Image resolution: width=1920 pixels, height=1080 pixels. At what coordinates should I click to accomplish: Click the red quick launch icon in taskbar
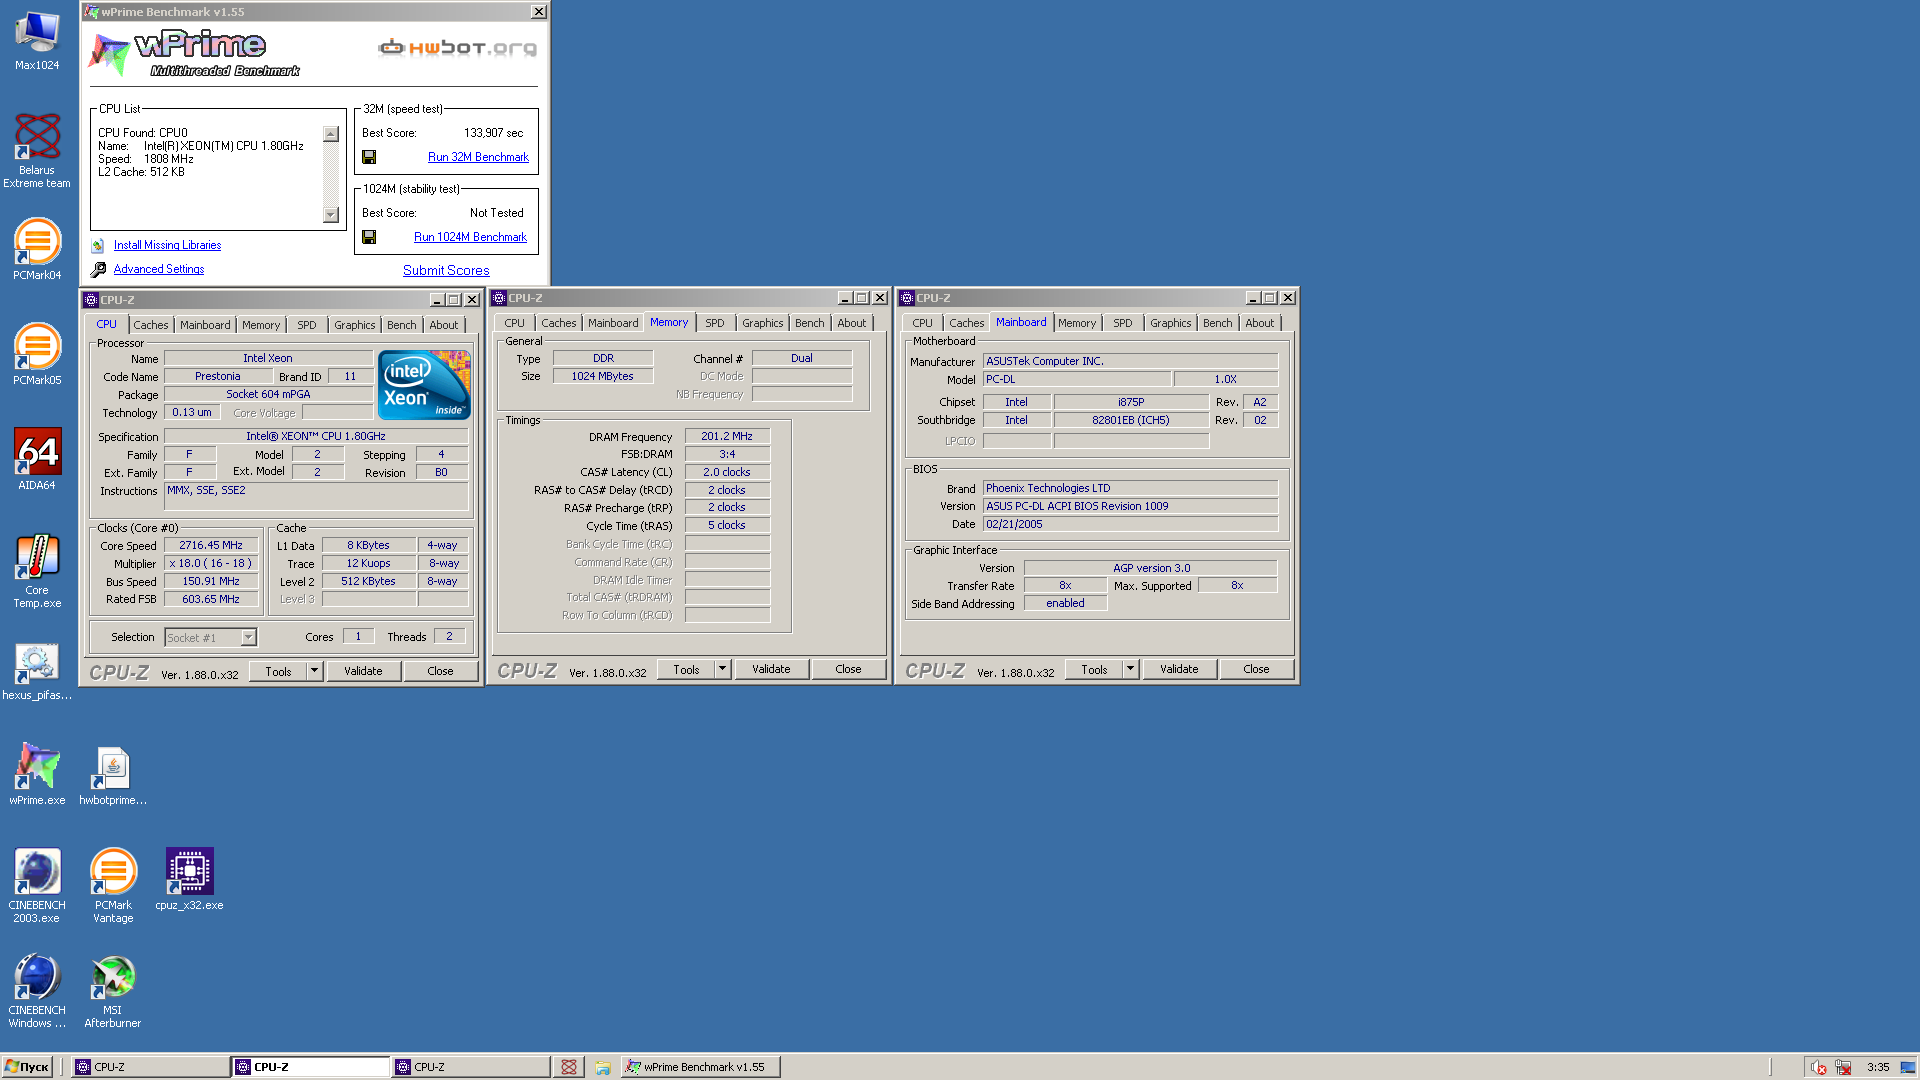568,1067
